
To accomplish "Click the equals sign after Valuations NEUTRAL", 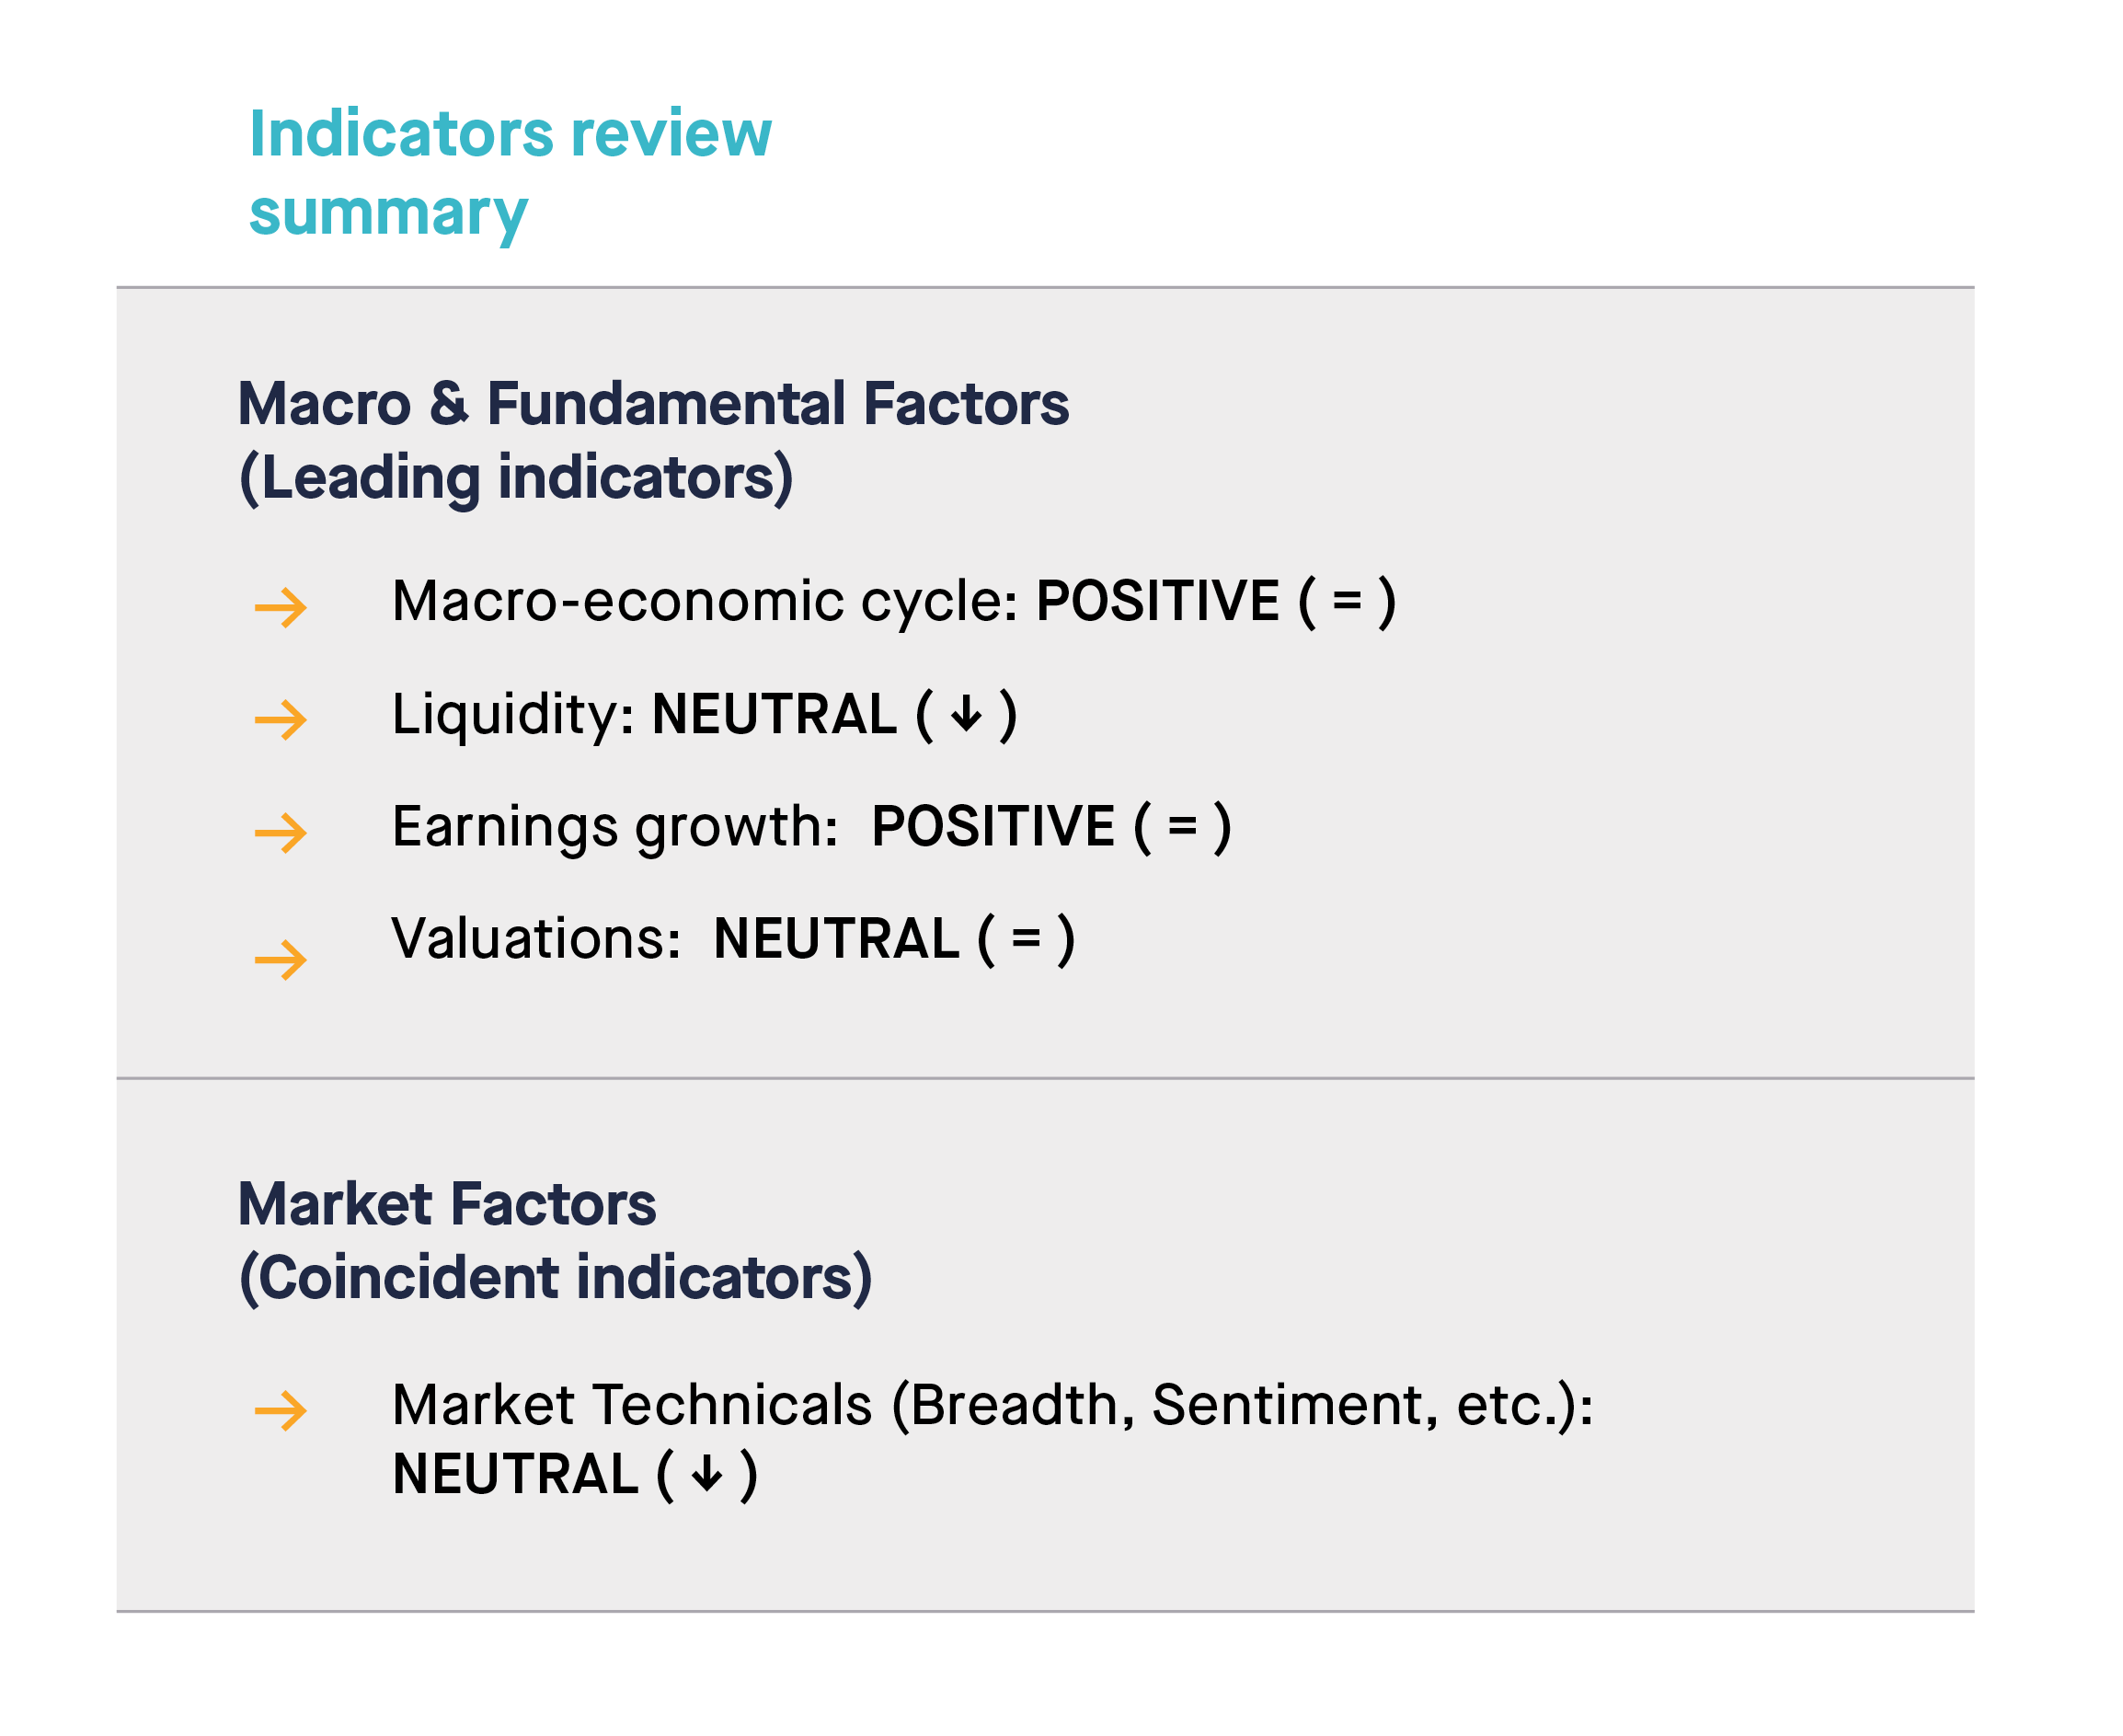I will 1026,938.
